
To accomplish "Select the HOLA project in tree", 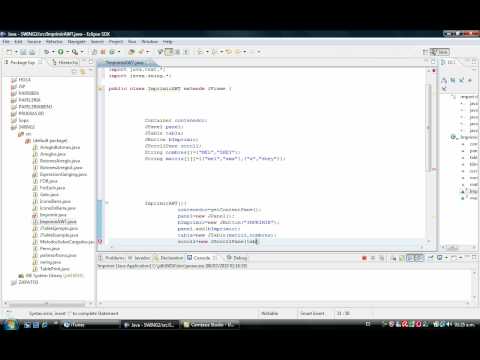I will point(21,80).
